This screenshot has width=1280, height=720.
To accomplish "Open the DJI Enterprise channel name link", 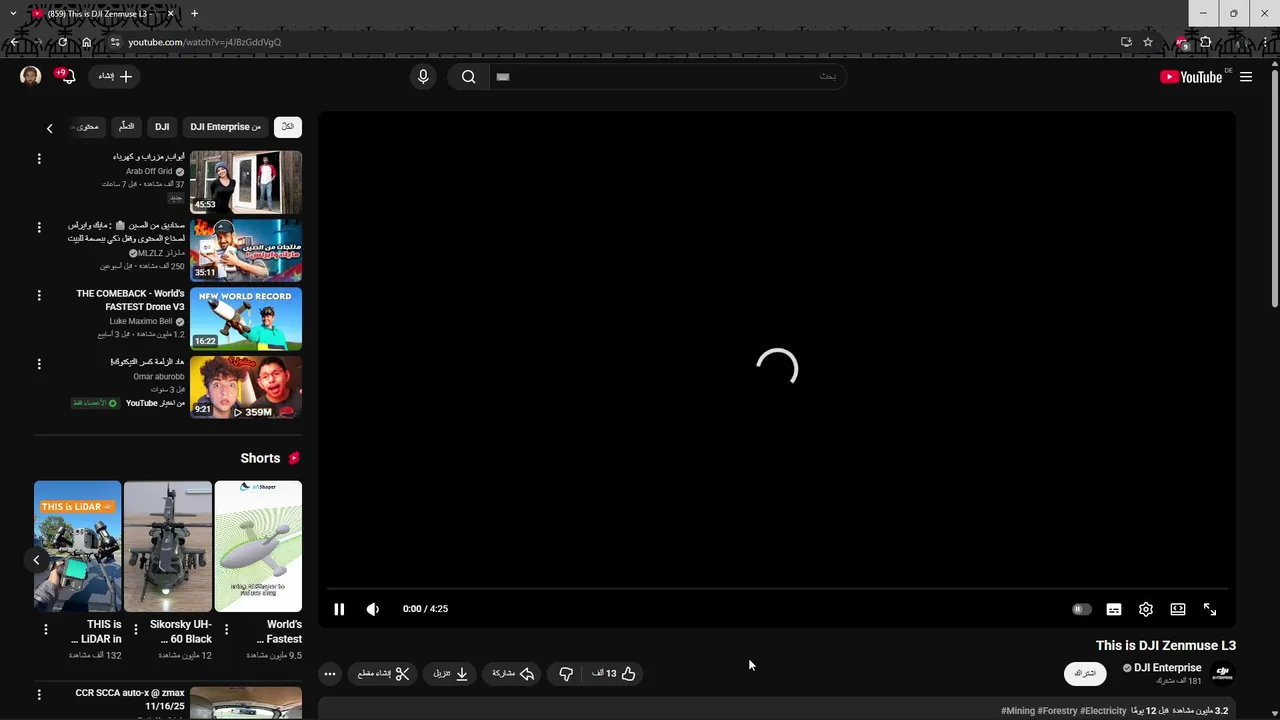I will 1167,668.
